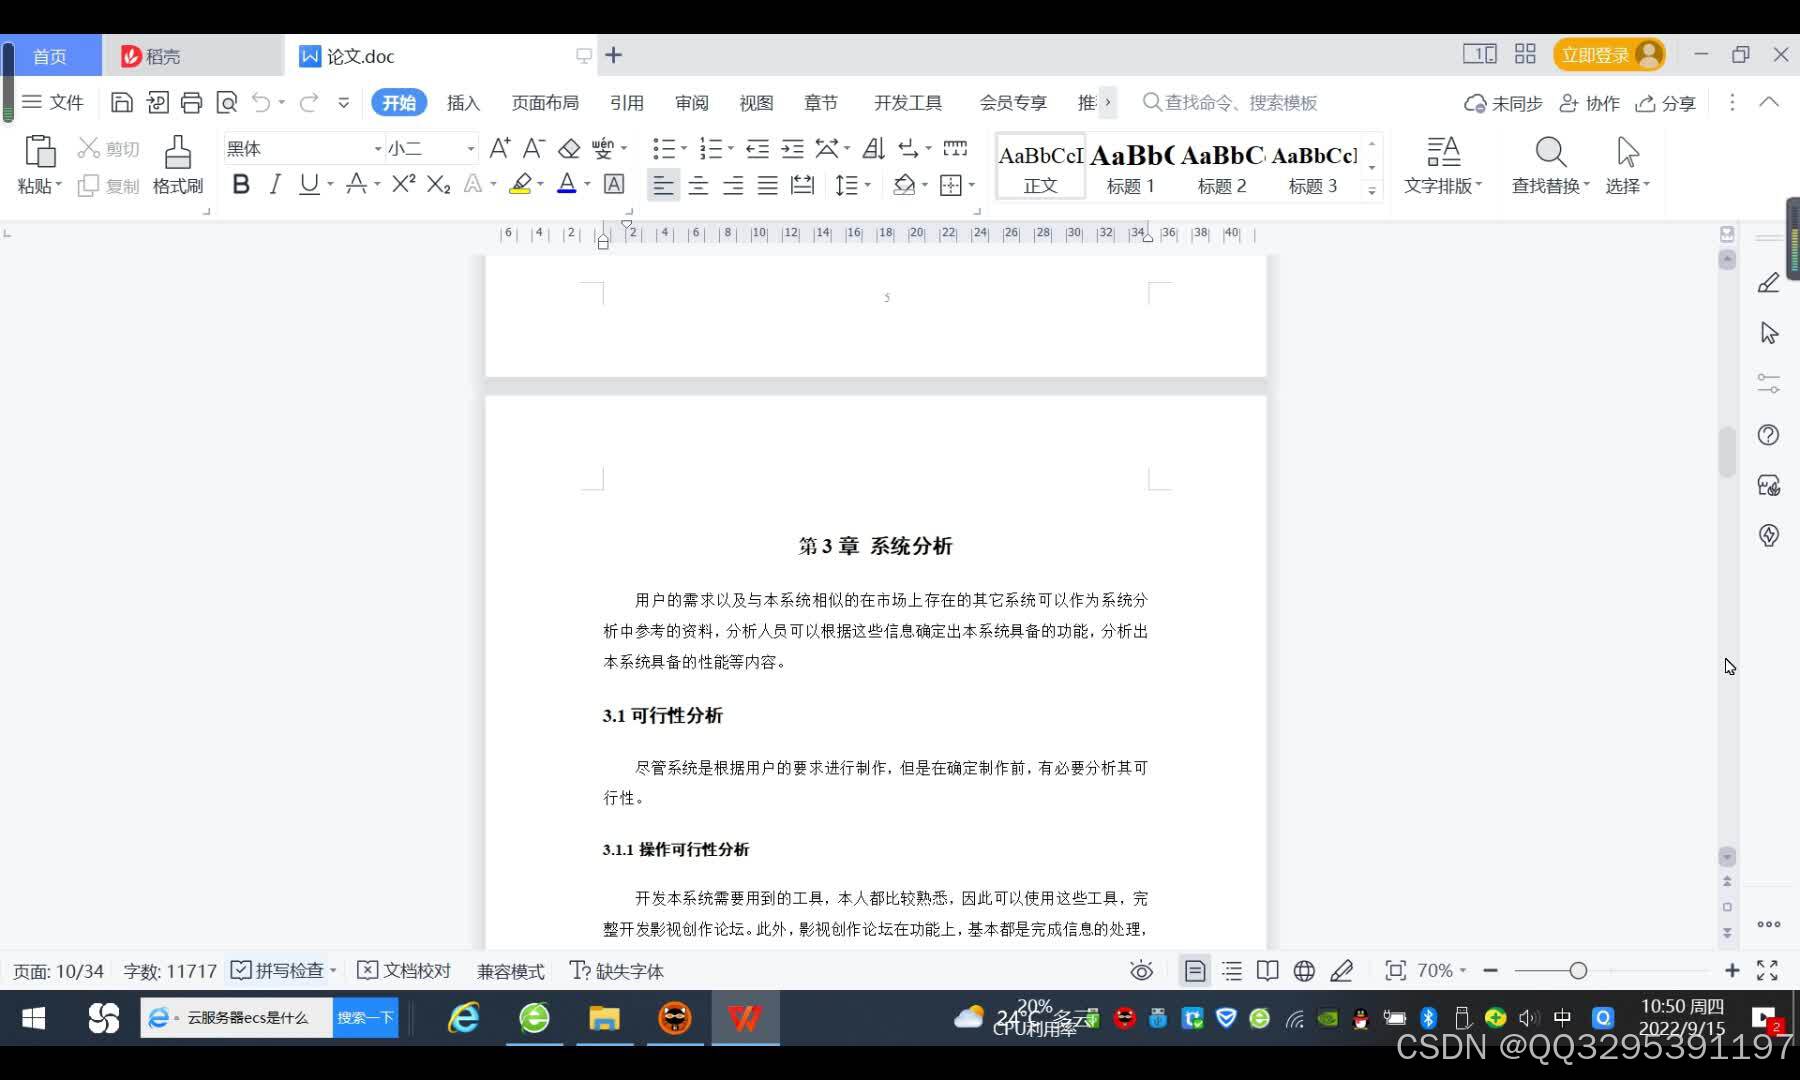This screenshot has width=1800, height=1080.
Task: Expand the styles gallery arrow
Action: 1372,189
